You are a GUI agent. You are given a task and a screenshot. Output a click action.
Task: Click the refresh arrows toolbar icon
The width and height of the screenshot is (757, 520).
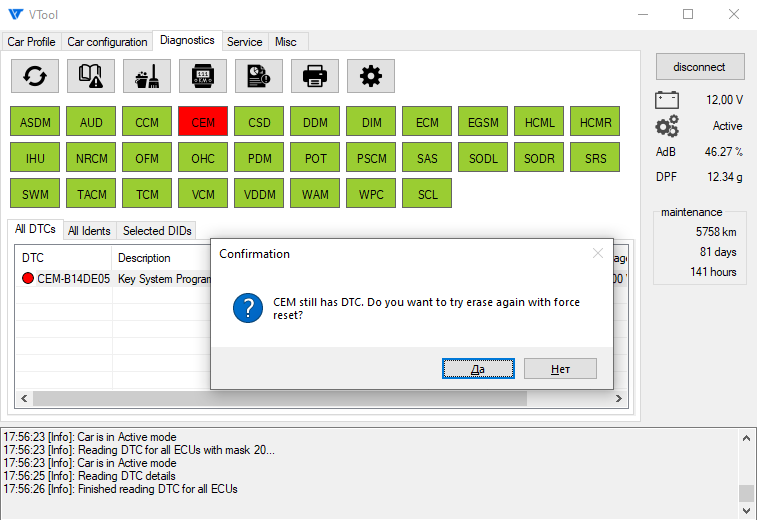[35, 76]
